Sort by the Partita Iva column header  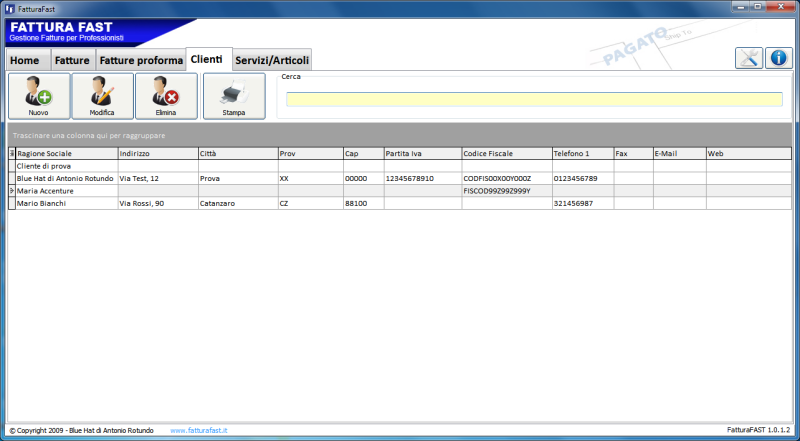[x=421, y=154]
